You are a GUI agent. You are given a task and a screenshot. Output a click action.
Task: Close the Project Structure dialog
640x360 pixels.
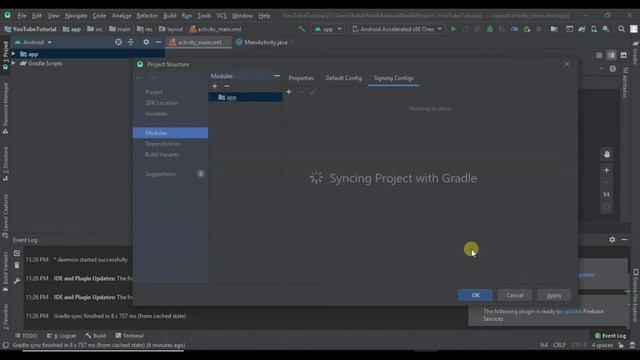[x=567, y=64]
